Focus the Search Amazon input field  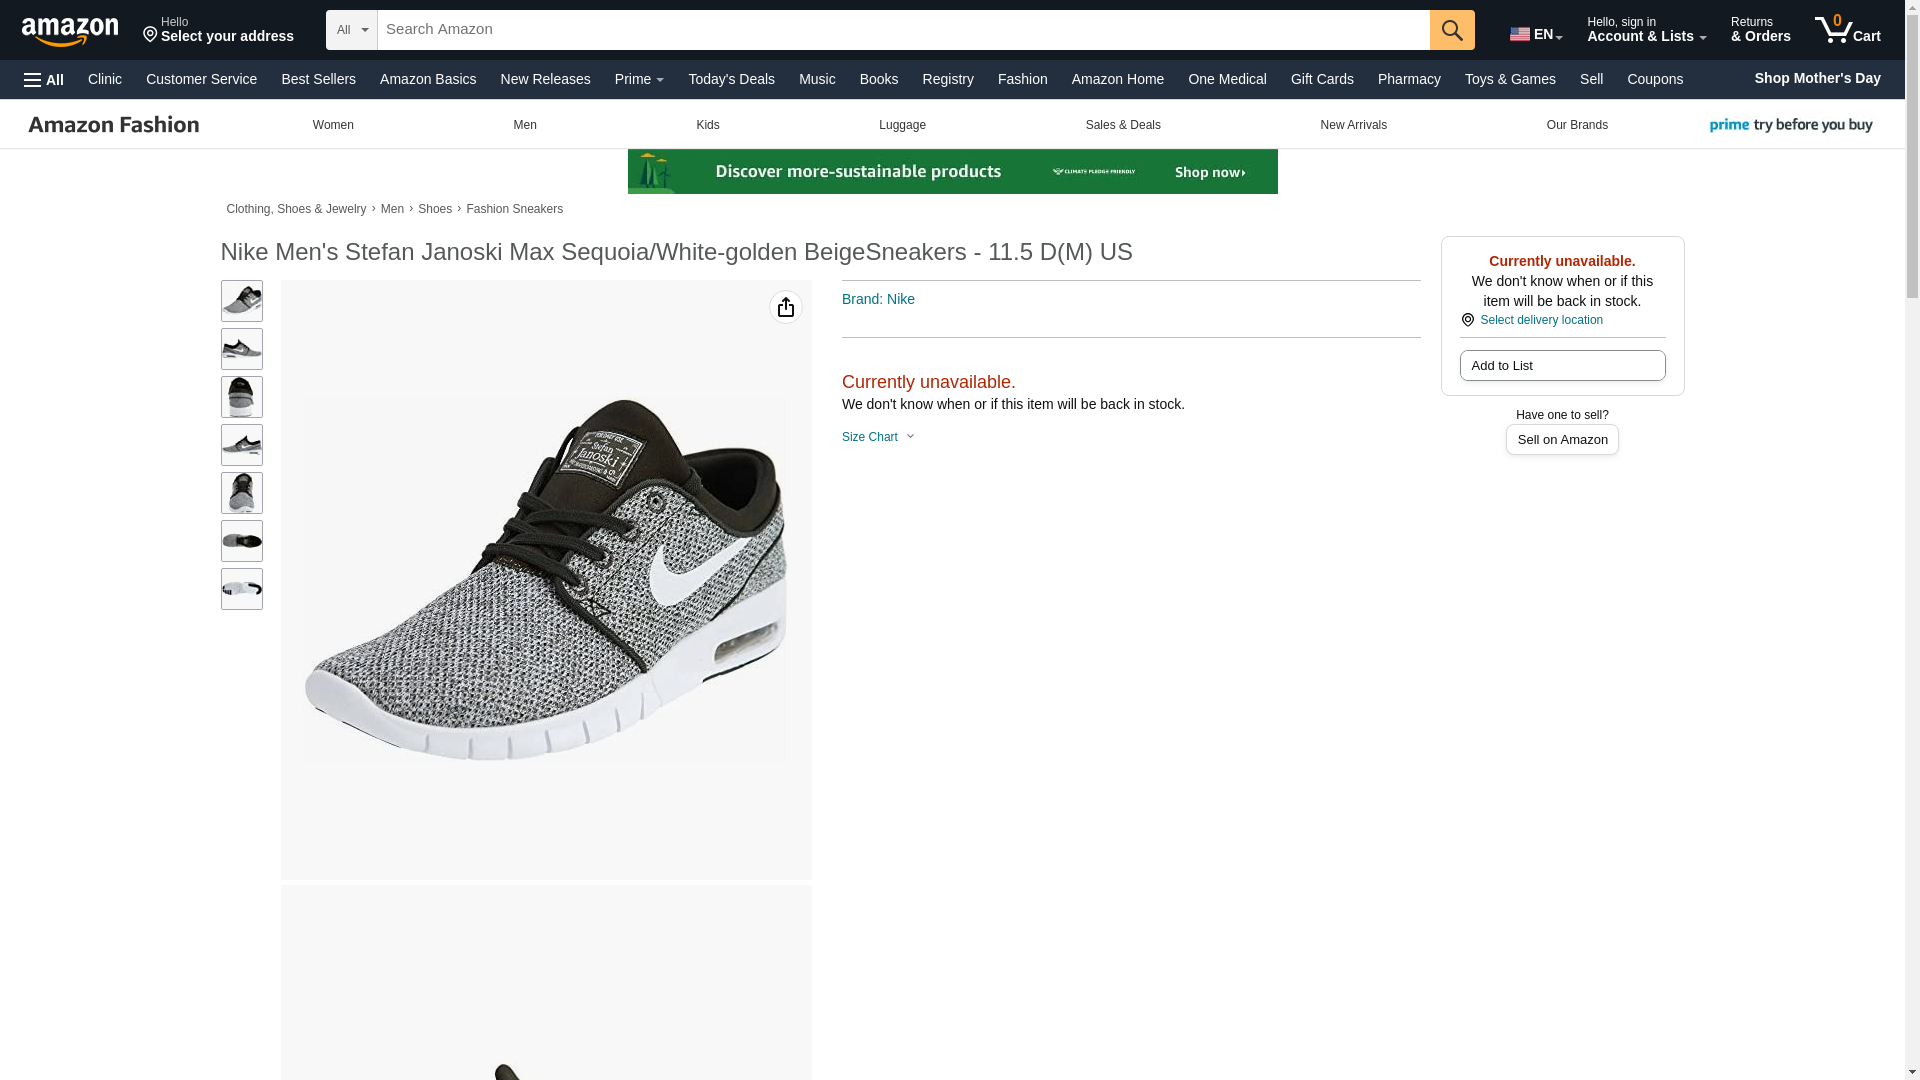[902, 30]
